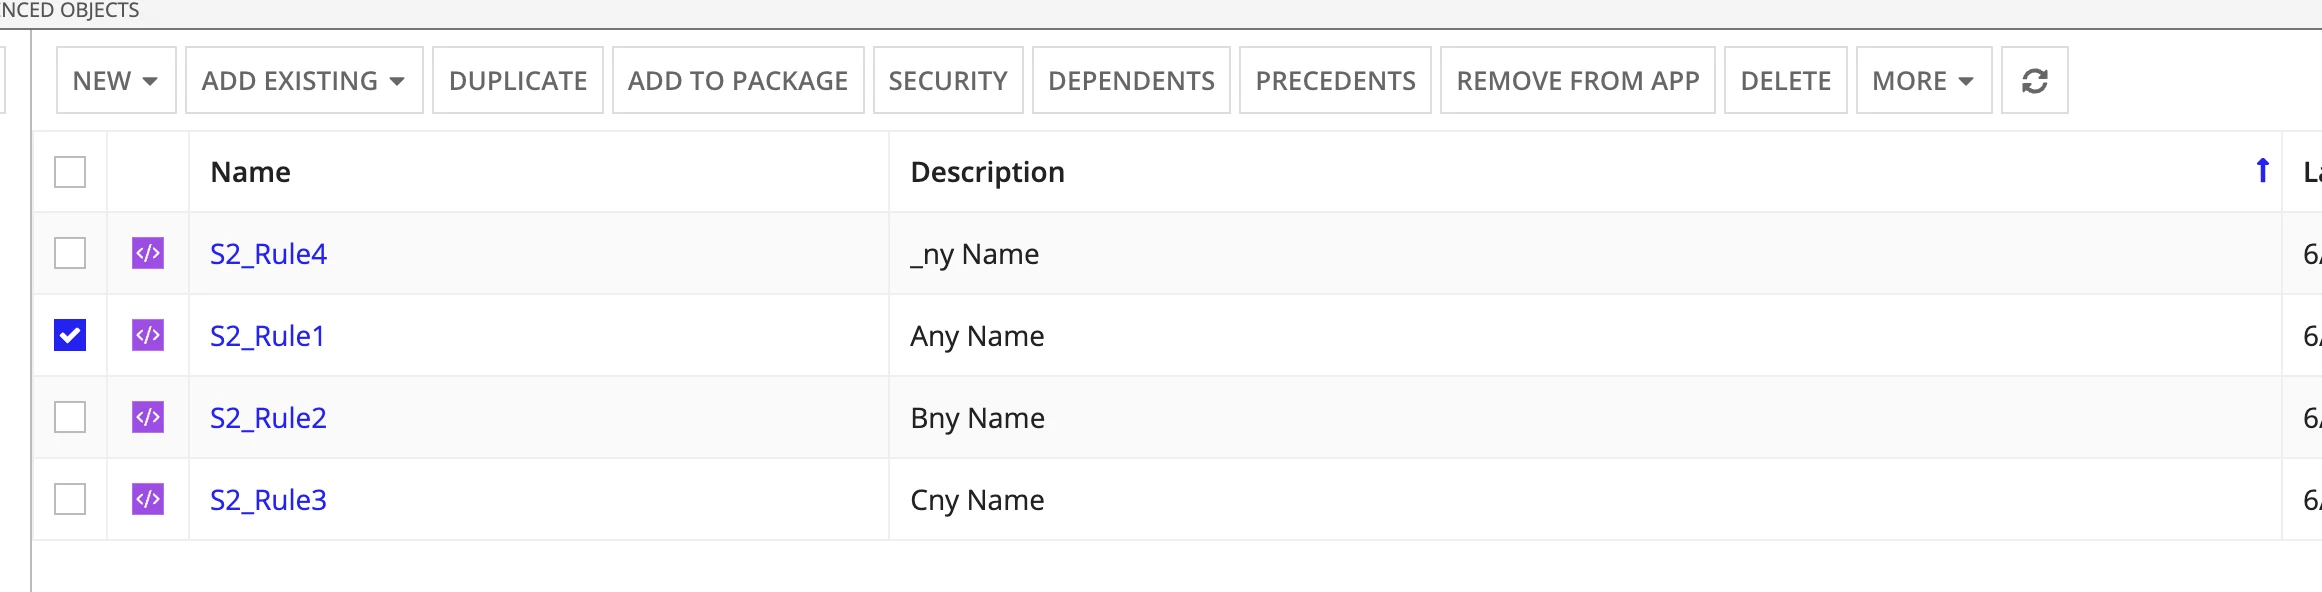Click the blue sort arrow in Description column
This screenshot has width=2322, height=592.
click(2262, 171)
